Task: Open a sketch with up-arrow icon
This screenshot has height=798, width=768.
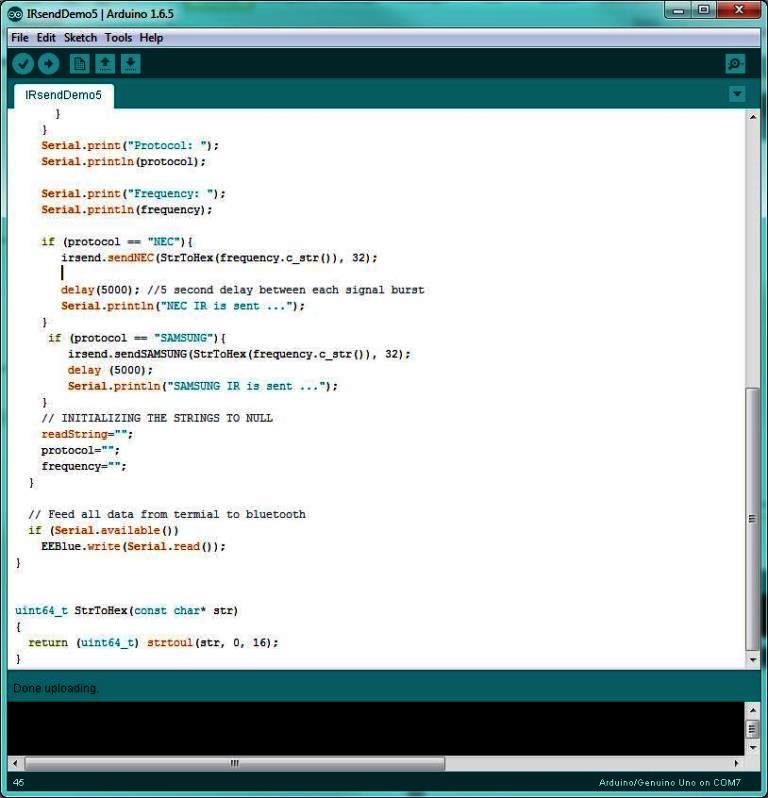Action: (105, 64)
